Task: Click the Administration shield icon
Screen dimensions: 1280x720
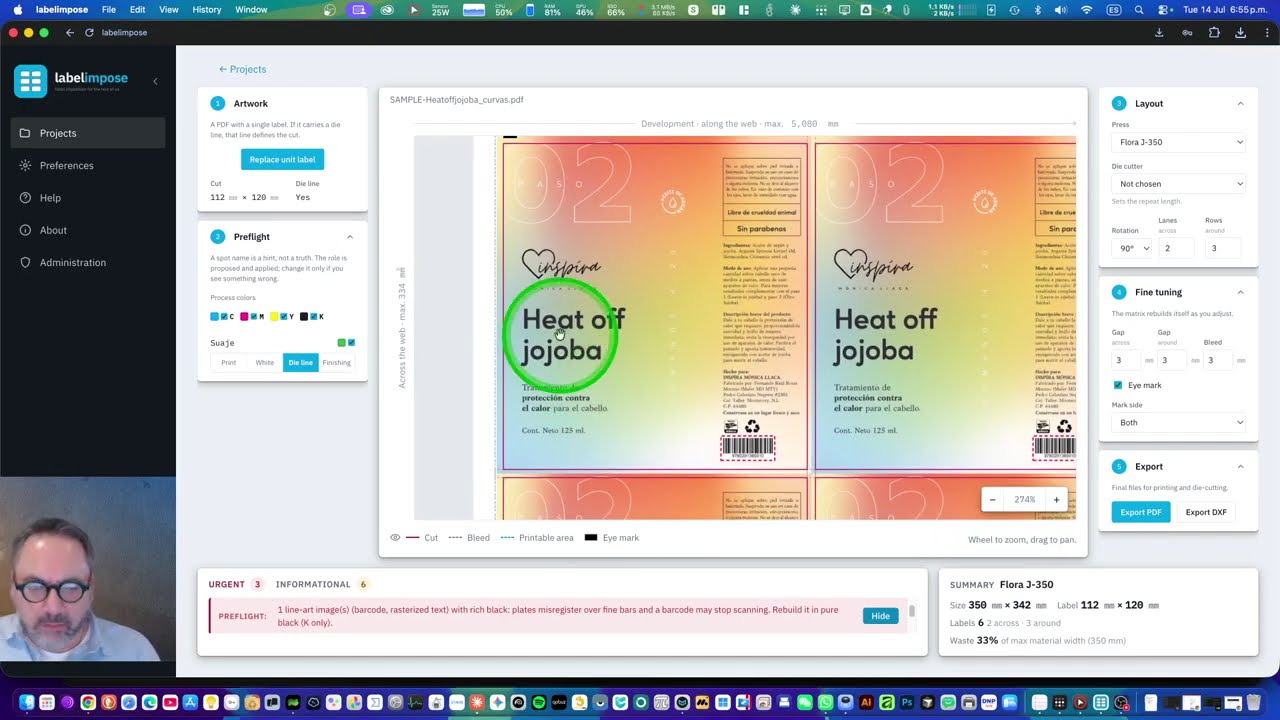Action: (x=25, y=262)
